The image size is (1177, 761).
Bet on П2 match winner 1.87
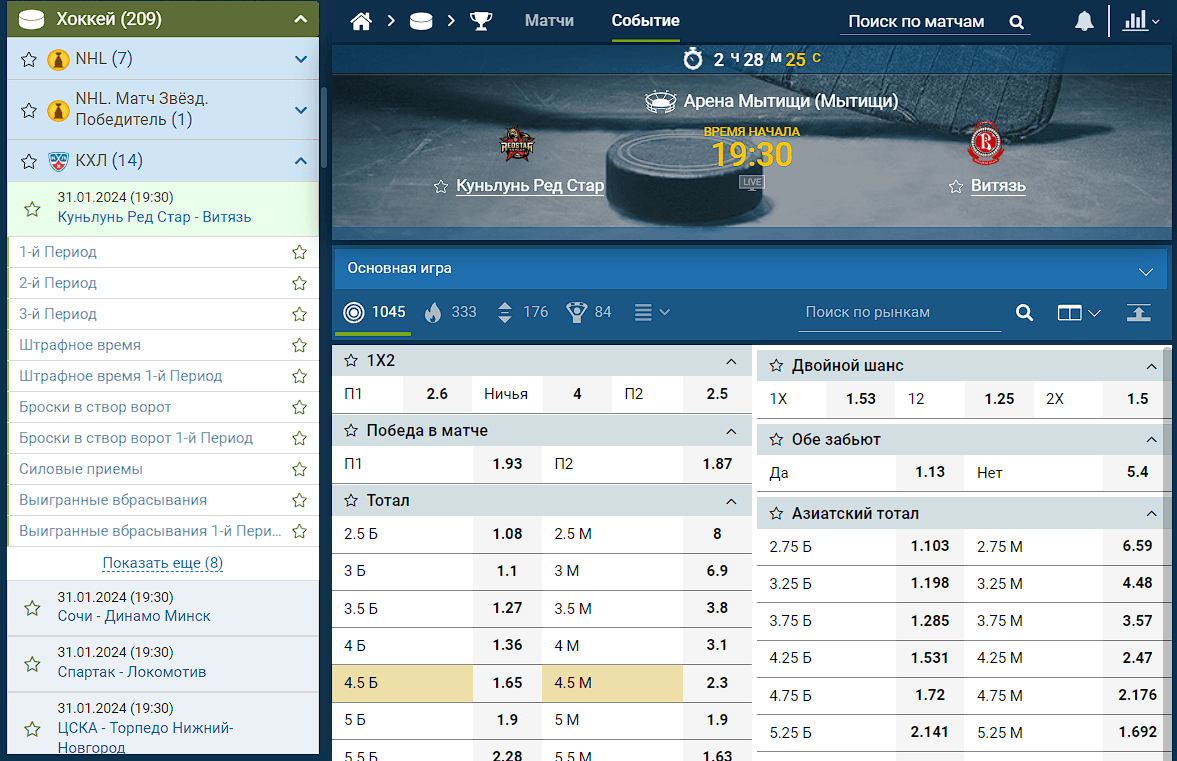click(717, 464)
